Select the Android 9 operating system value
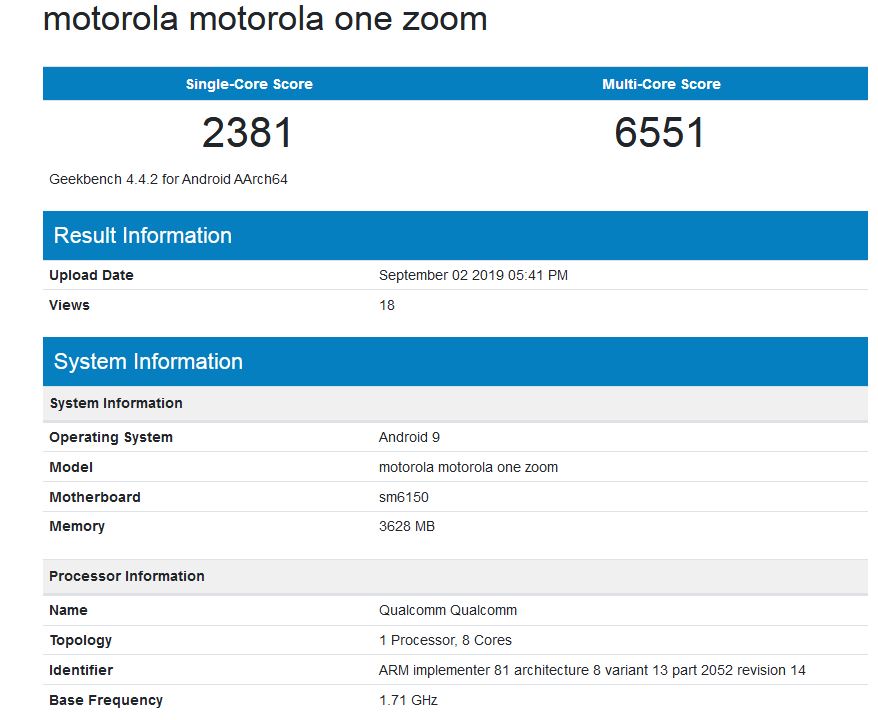Viewport: 878px width, 720px height. click(x=409, y=437)
